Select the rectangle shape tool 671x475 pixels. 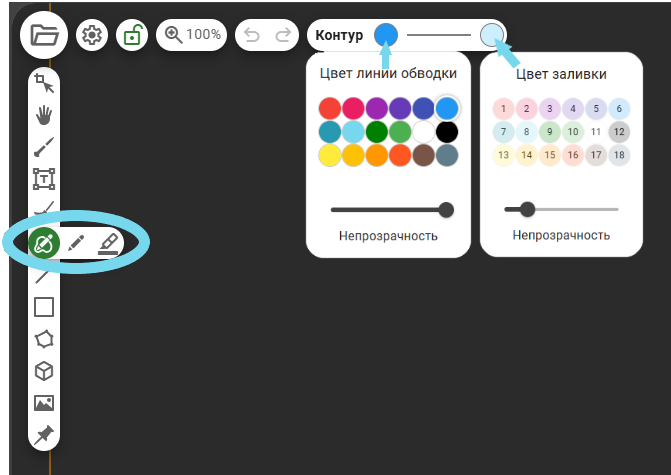pos(44,307)
